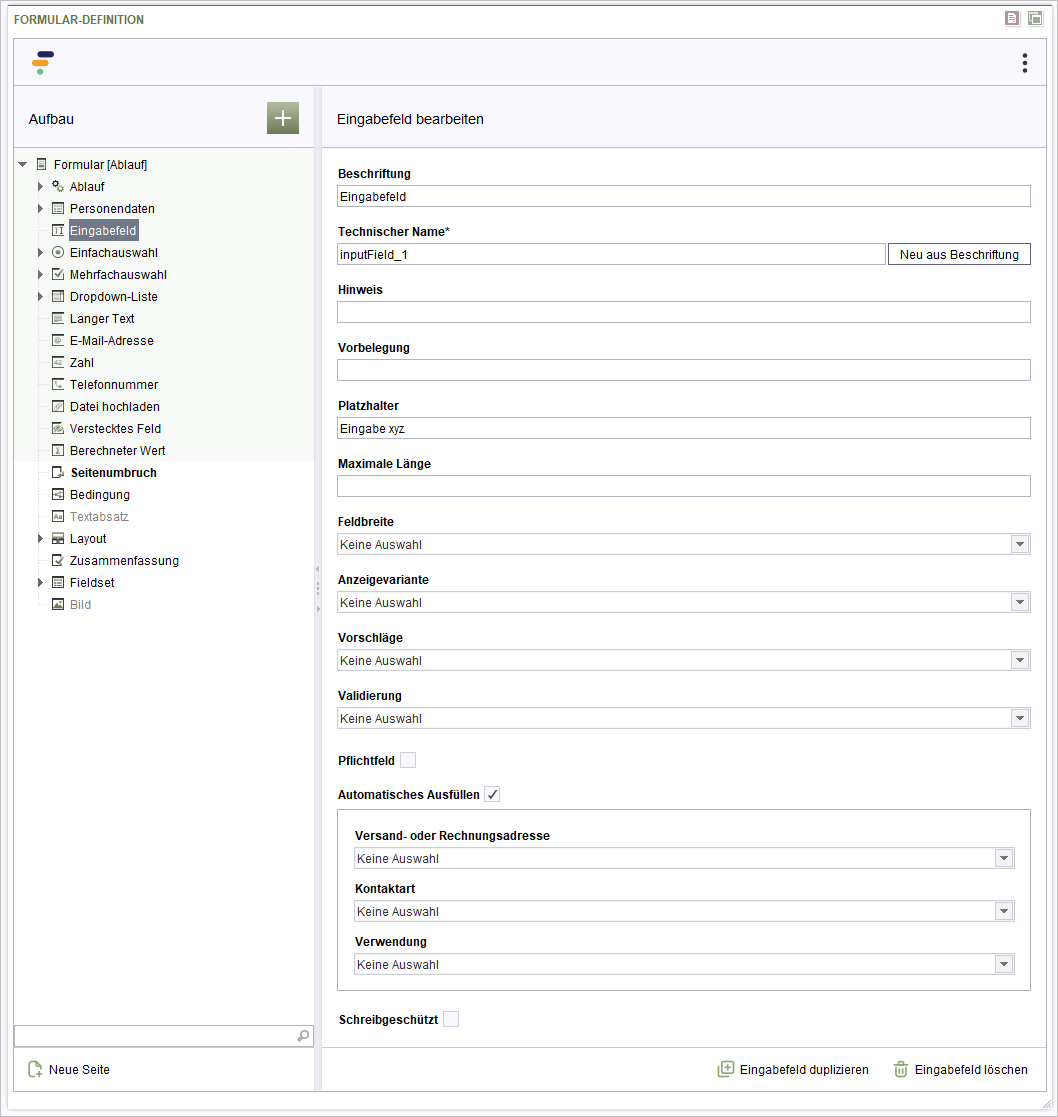Open the Validierung dropdown
Image resolution: width=1058 pixels, height=1117 pixels.
[x=683, y=718]
